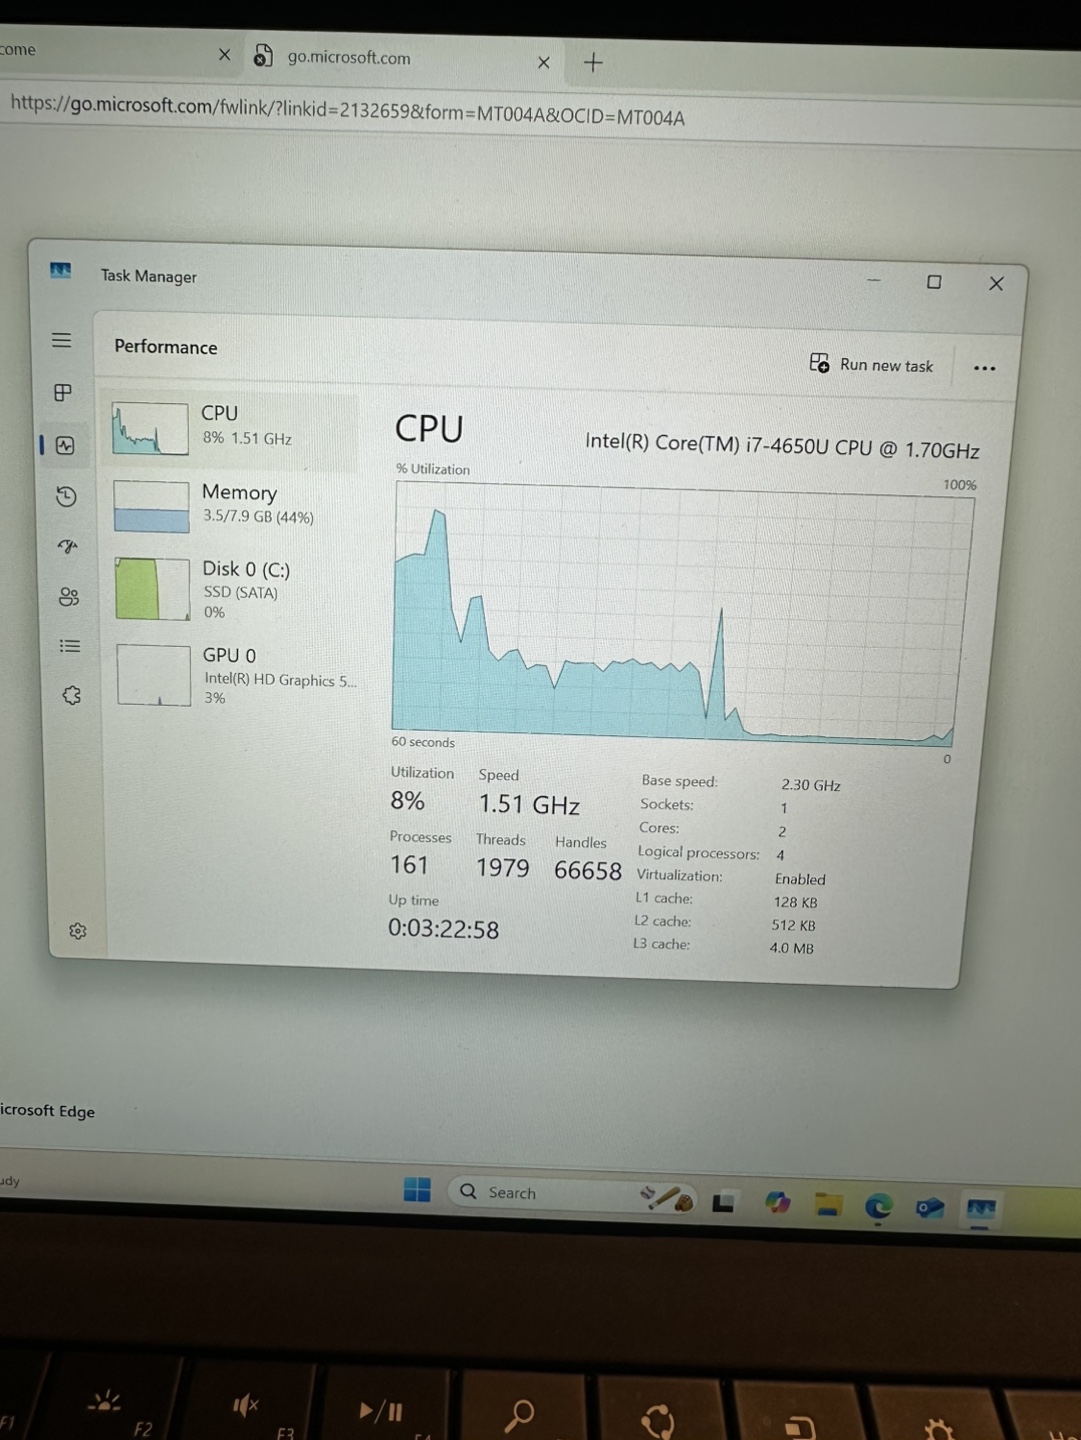Click the Memory mini graph thumbnail
The height and width of the screenshot is (1440, 1081).
151,506
